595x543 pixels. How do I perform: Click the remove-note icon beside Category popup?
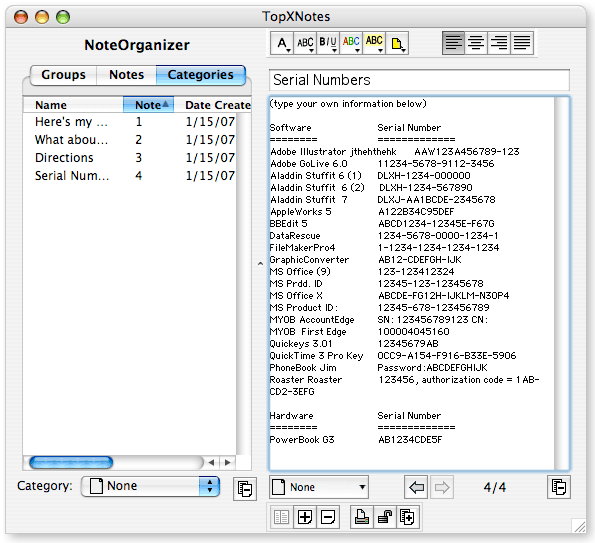(x=245, y=489)
